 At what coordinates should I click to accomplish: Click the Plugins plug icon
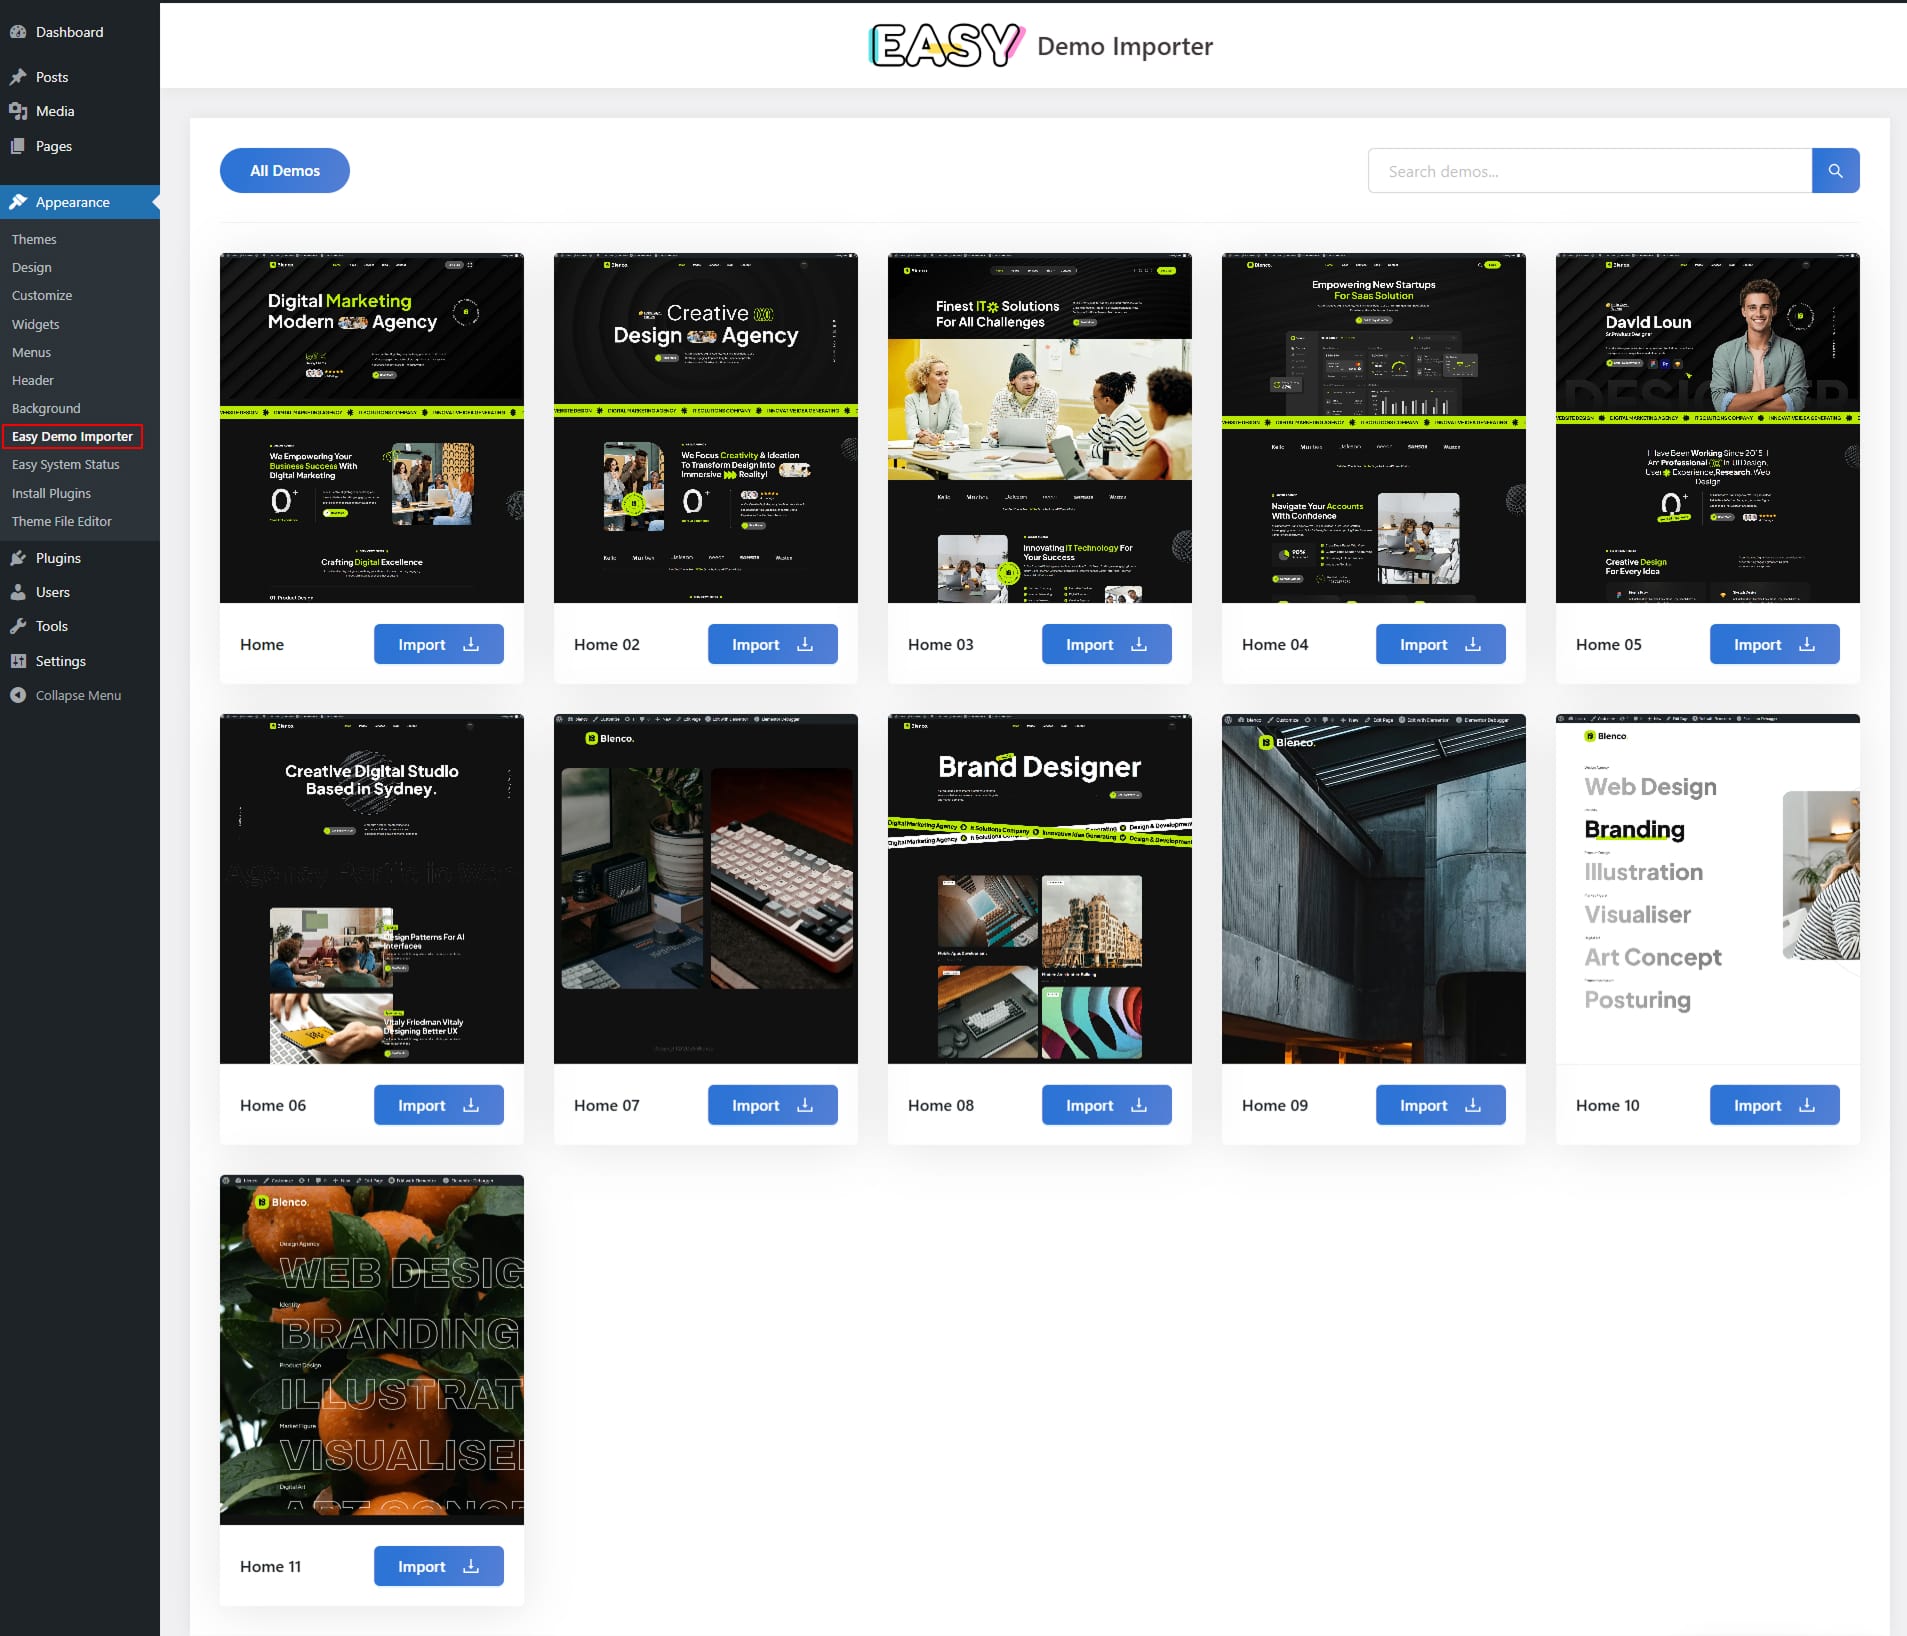18,558
